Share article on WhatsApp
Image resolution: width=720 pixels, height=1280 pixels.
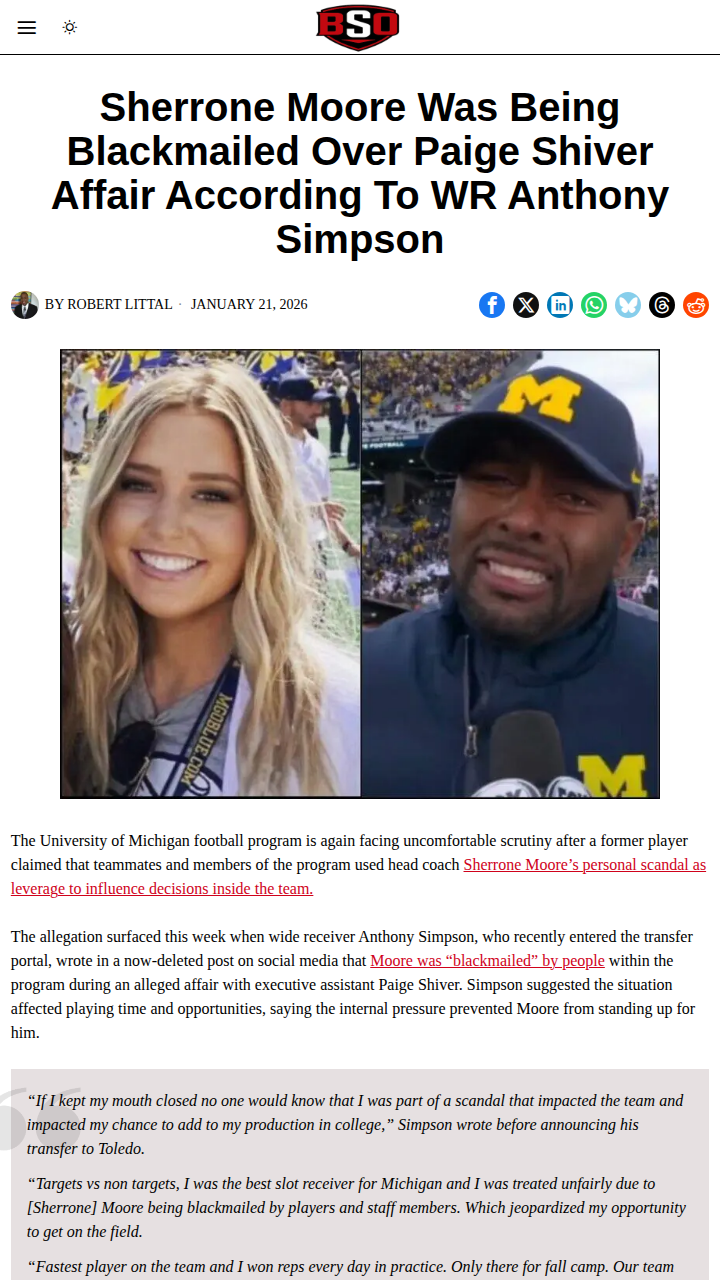[x=594, y=305]
